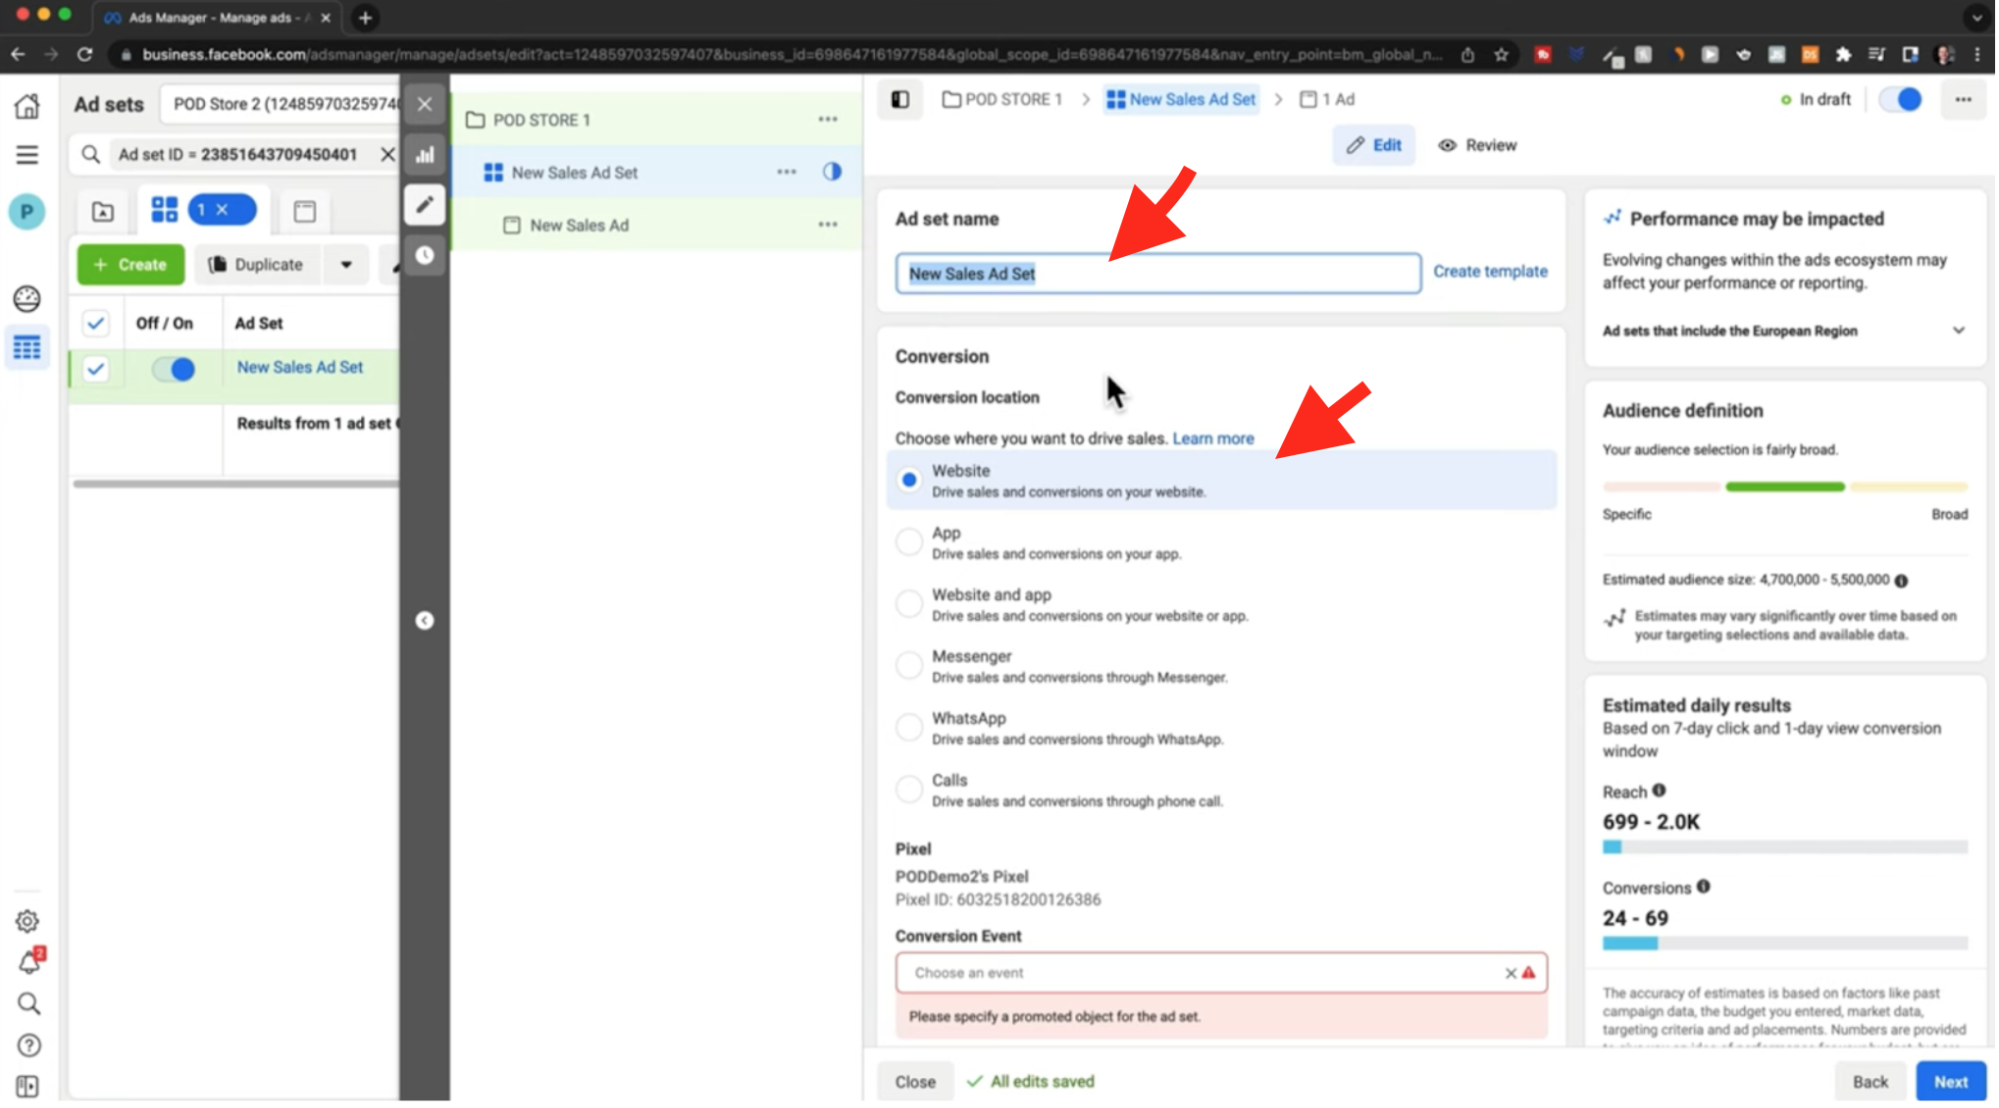This screenshot has width=1999, height=1108.
Task: Uncheck the New Sales Ad Set row checkbox
Action: click(x=96, y=369)
